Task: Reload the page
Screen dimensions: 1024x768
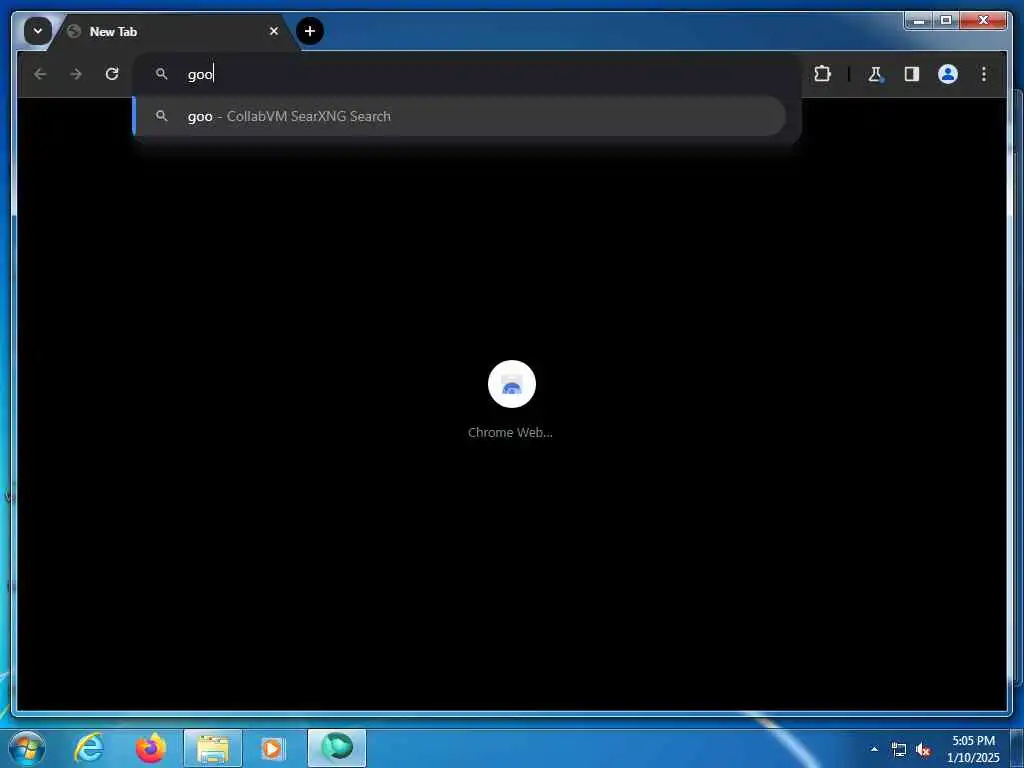Action: pyautogui.click(x=112, y=74)
